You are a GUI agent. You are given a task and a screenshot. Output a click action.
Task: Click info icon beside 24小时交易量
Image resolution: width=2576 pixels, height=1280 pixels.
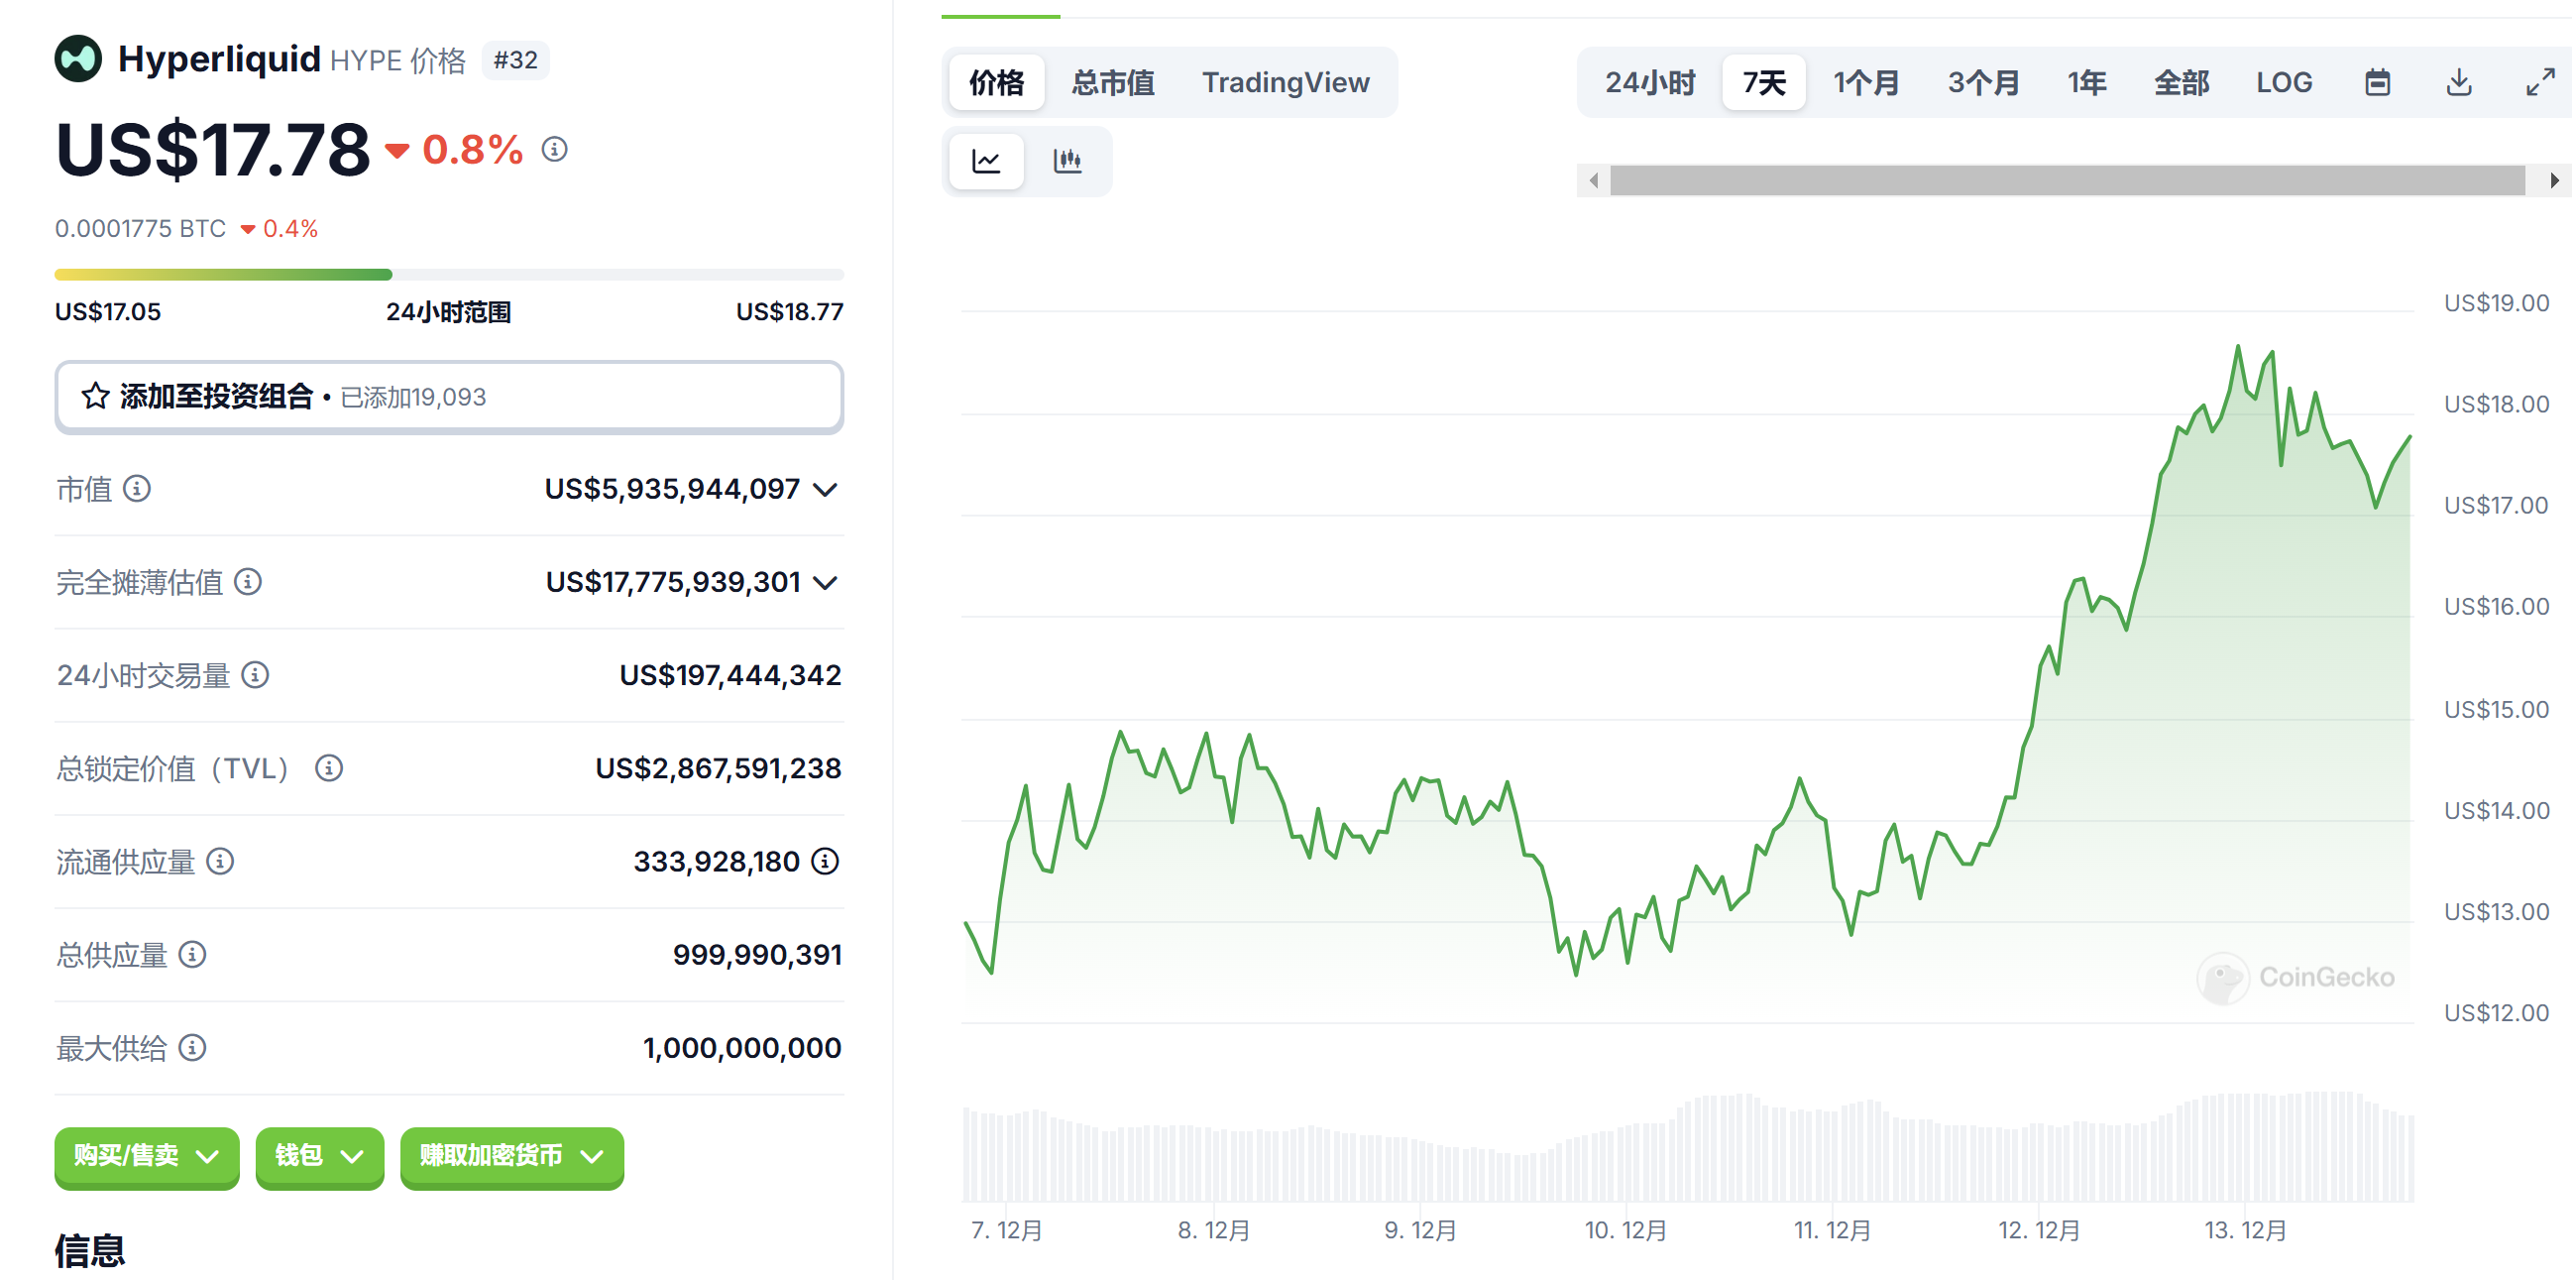(x=256, y=675)
